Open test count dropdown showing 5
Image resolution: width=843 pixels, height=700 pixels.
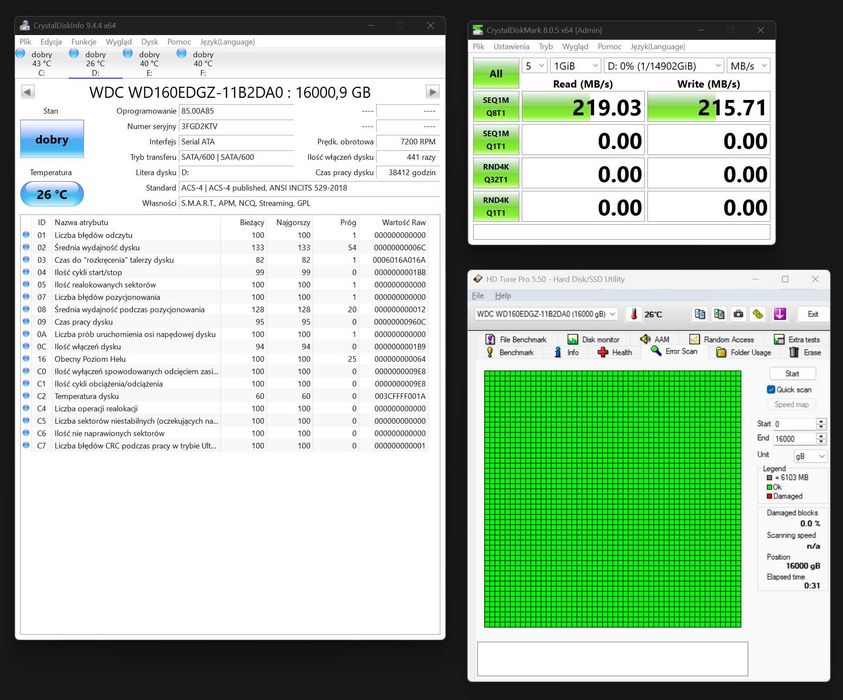[534, 66]
